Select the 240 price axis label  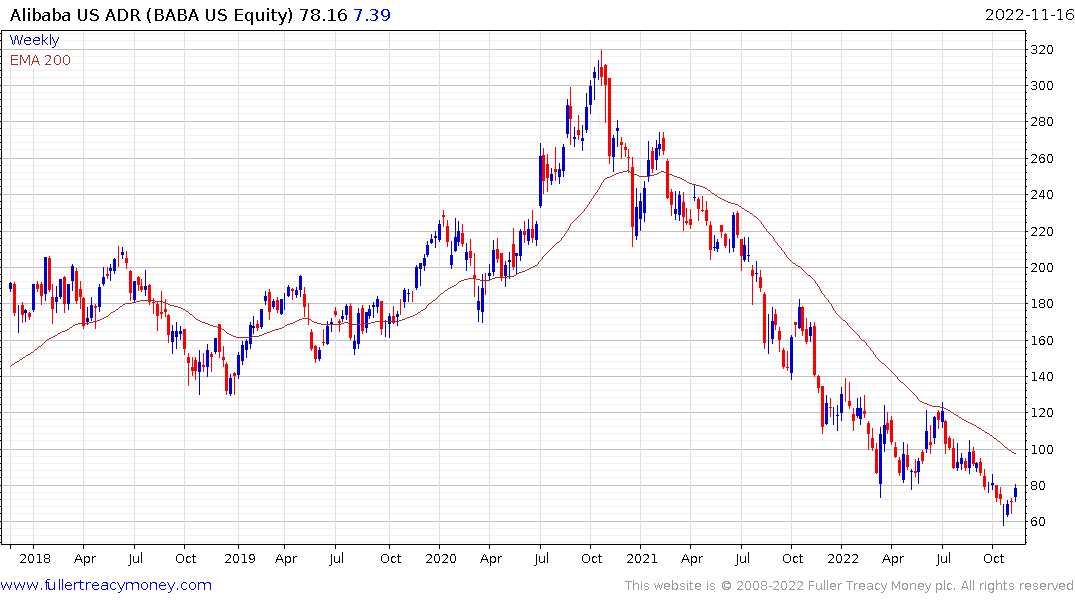(1041, 195)
